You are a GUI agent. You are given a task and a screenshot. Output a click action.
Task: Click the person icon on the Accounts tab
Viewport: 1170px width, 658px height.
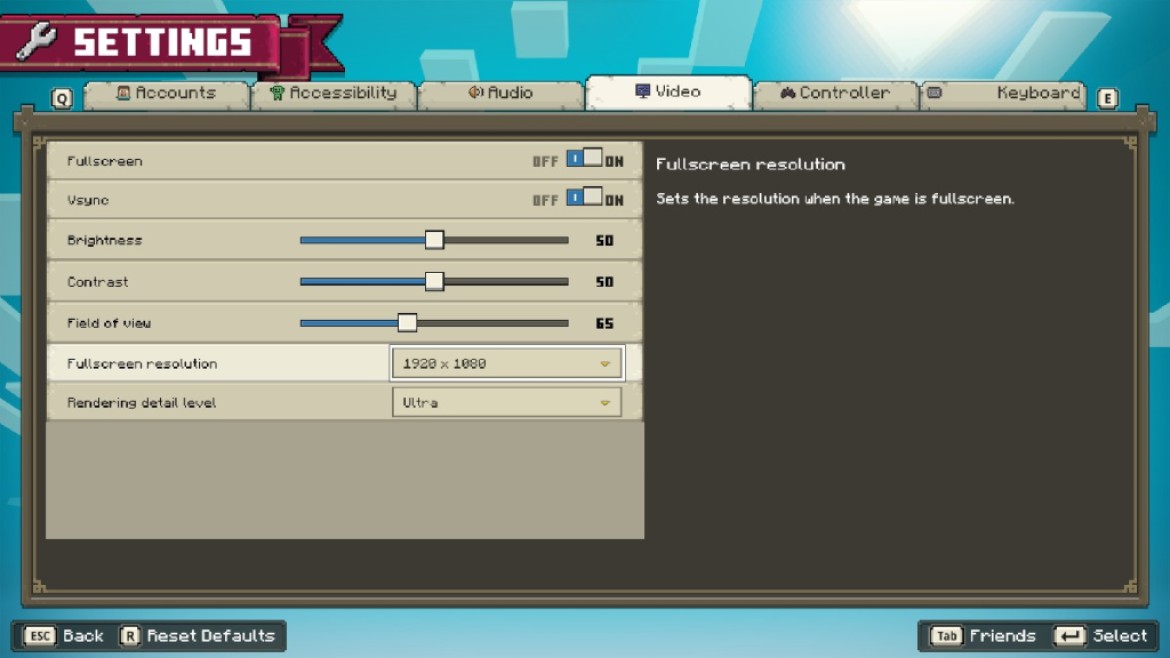(124, 93)
